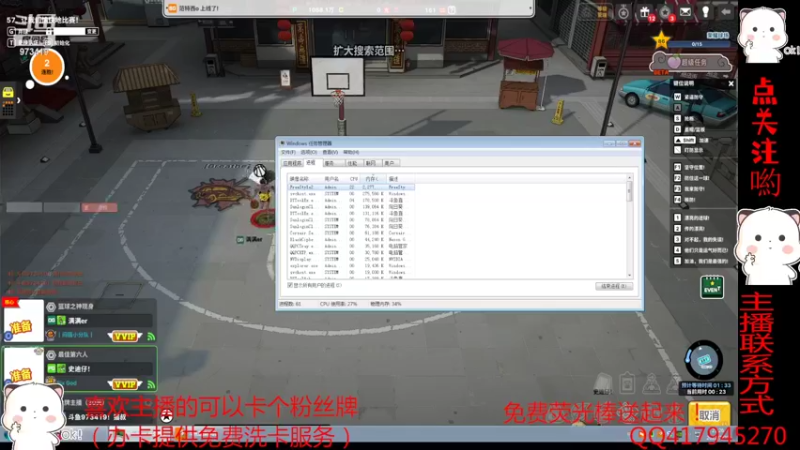Click the gold star level badge

pyautogui.click(x=661, y=40)
